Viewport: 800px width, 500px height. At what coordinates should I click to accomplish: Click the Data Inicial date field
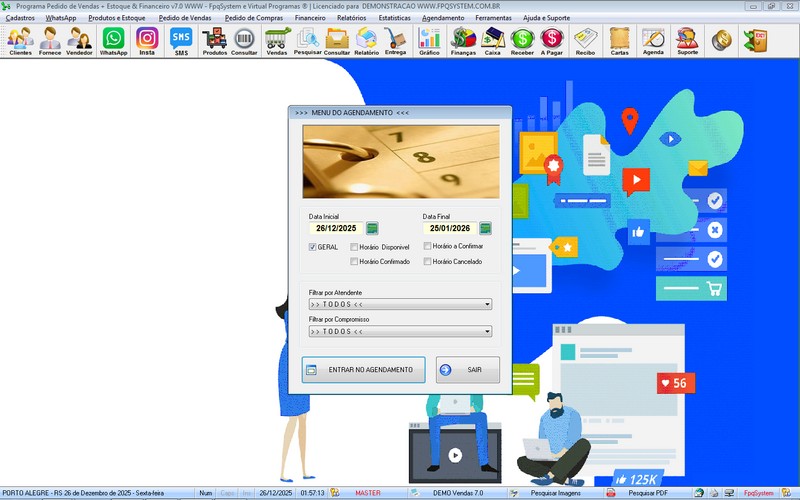click(x=336, y=228)
